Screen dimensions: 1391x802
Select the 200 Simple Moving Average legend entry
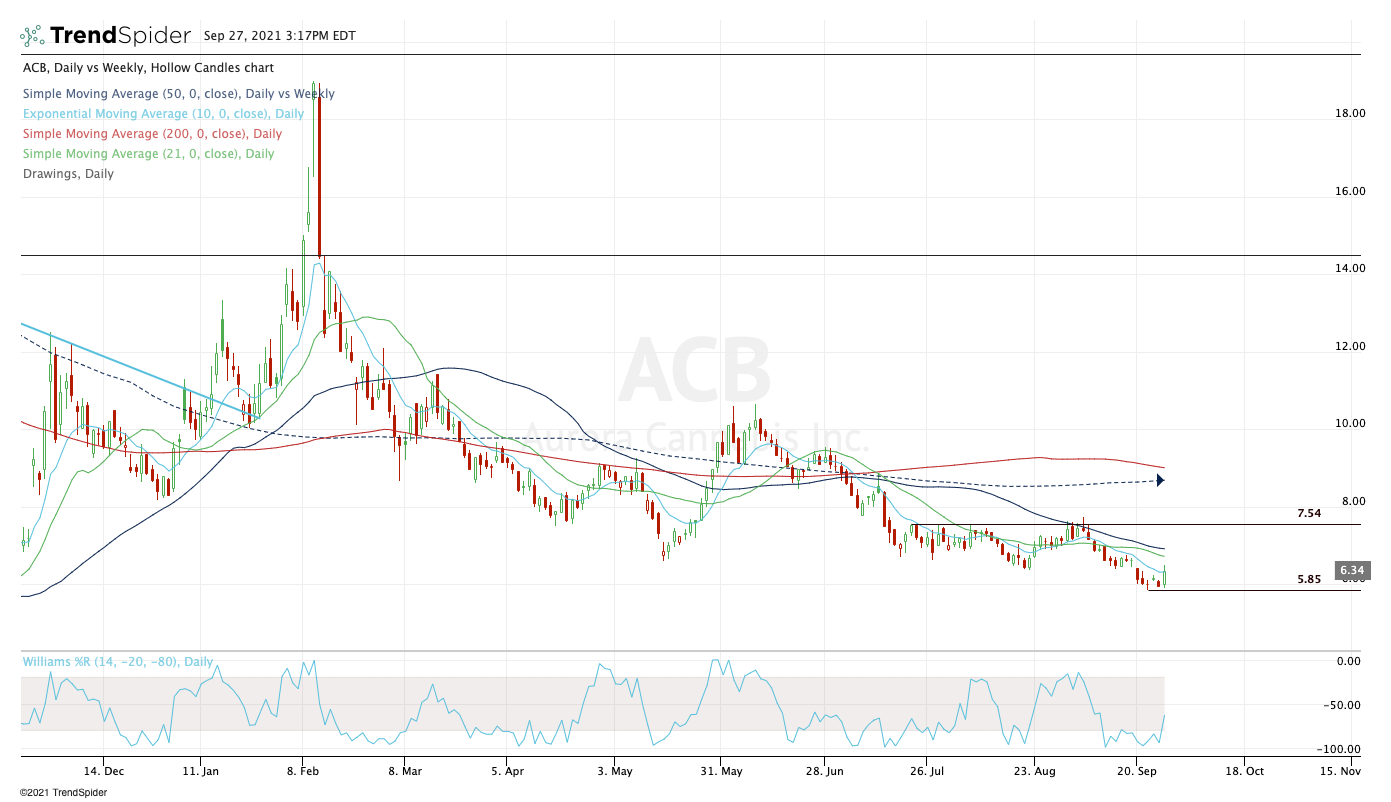152,134
